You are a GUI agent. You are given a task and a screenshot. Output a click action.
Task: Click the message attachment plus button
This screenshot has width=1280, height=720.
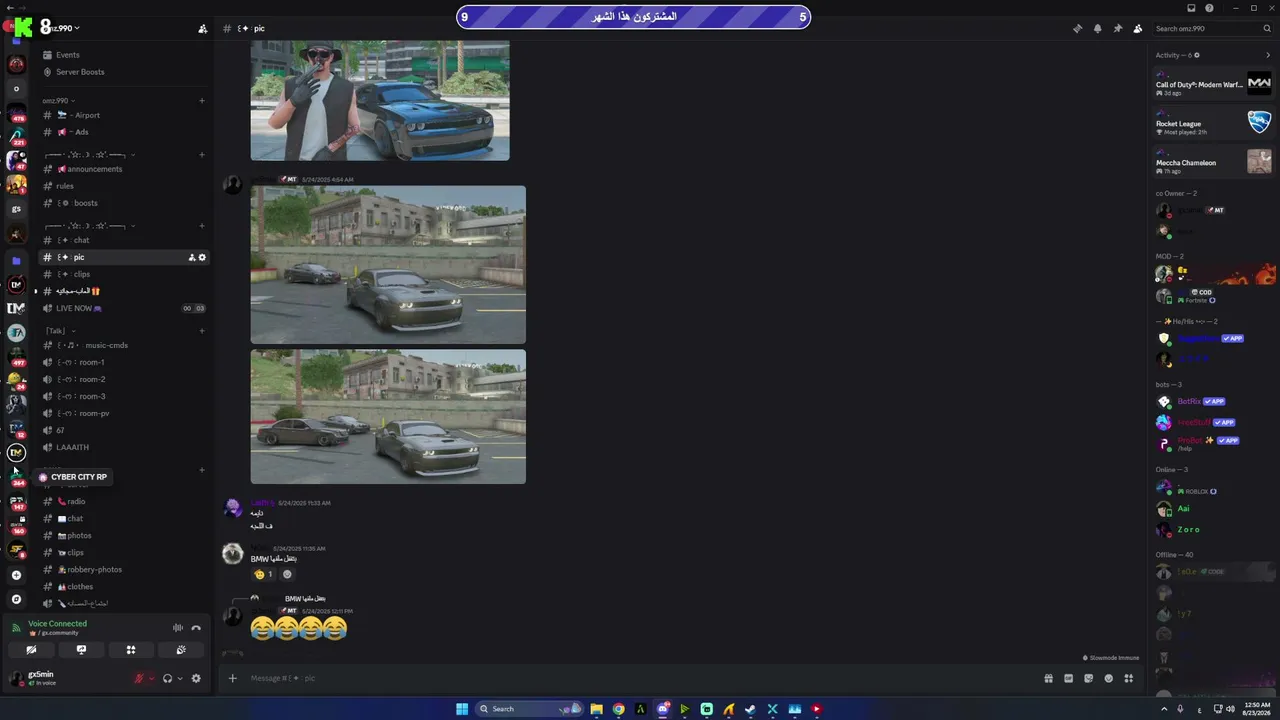click(x=233, y=678)
